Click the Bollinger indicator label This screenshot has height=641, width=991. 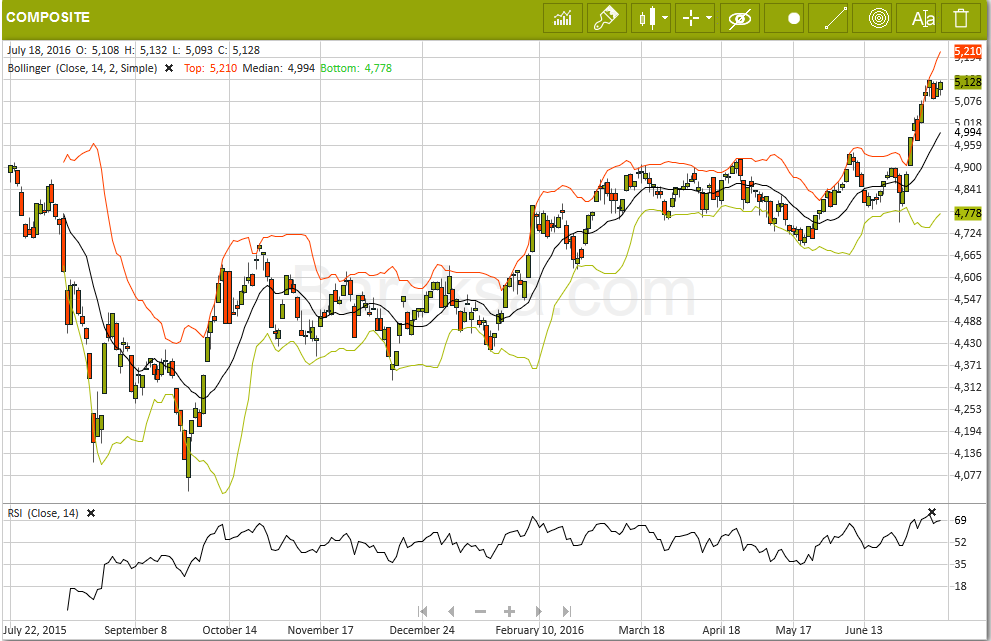[82, 68]
